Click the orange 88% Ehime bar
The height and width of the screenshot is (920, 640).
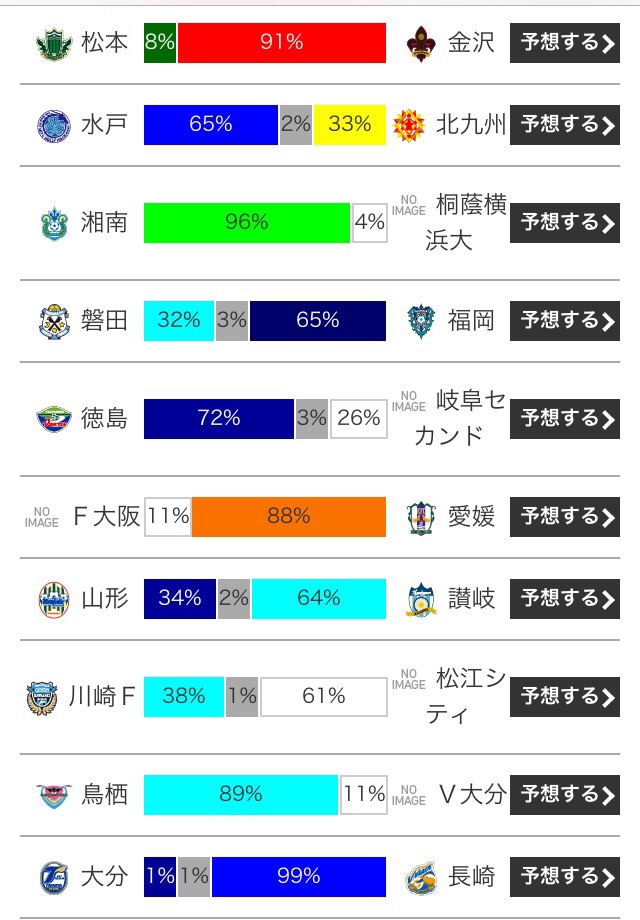289,517
